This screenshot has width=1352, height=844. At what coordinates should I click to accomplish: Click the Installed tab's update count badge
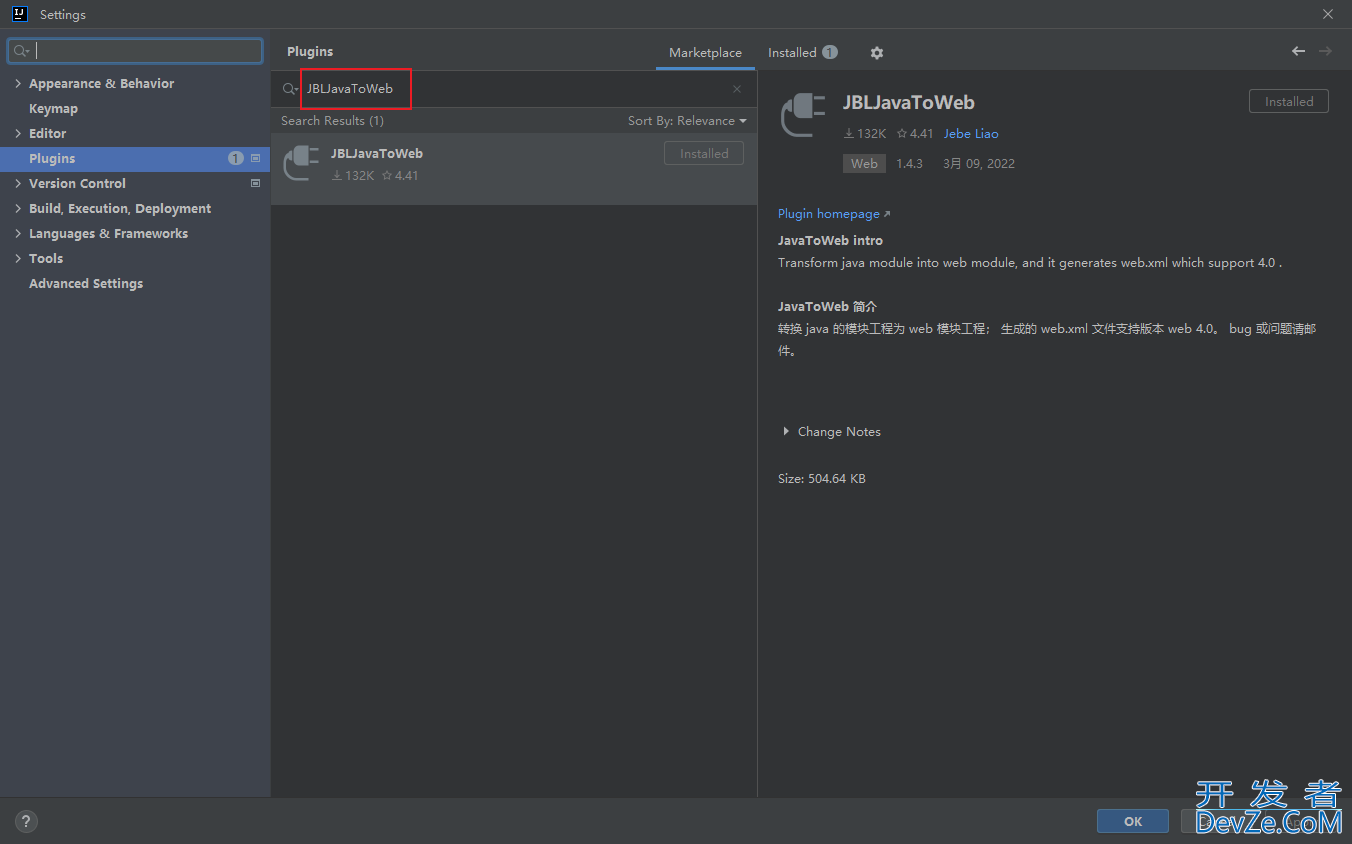point(830,52)
